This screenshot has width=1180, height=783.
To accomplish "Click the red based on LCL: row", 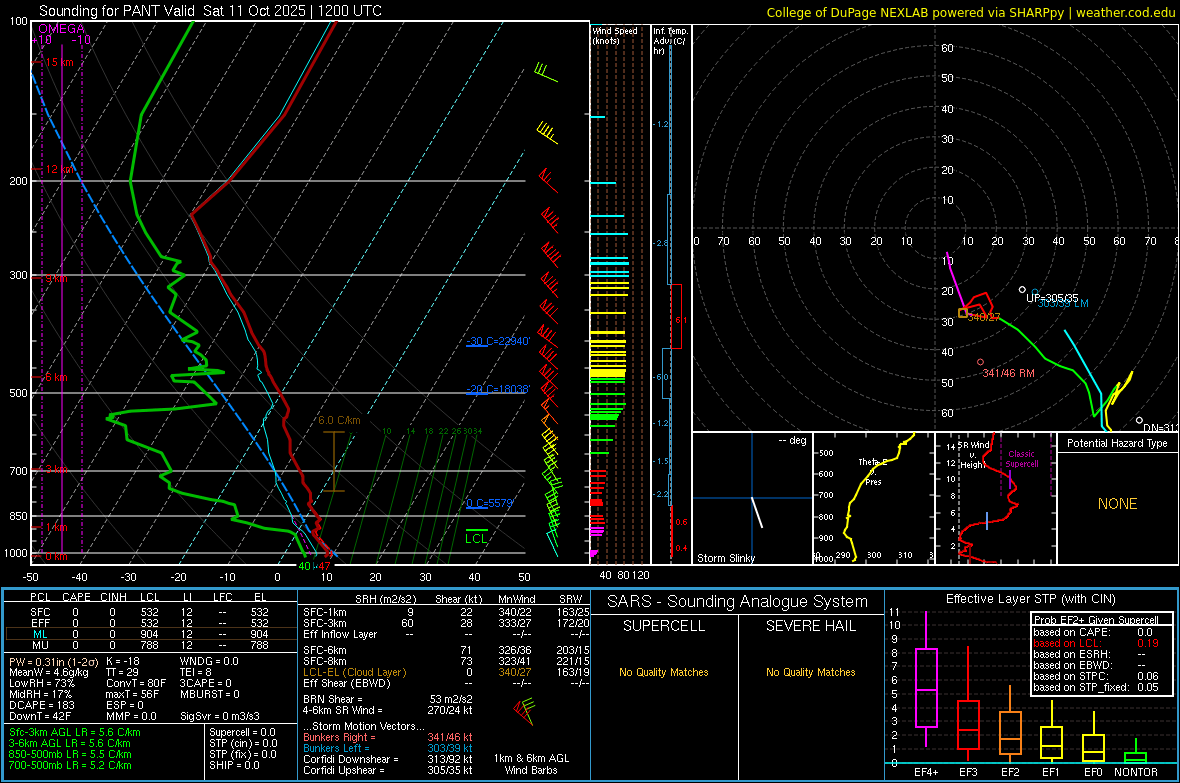I will click(x=1096, y=643).
